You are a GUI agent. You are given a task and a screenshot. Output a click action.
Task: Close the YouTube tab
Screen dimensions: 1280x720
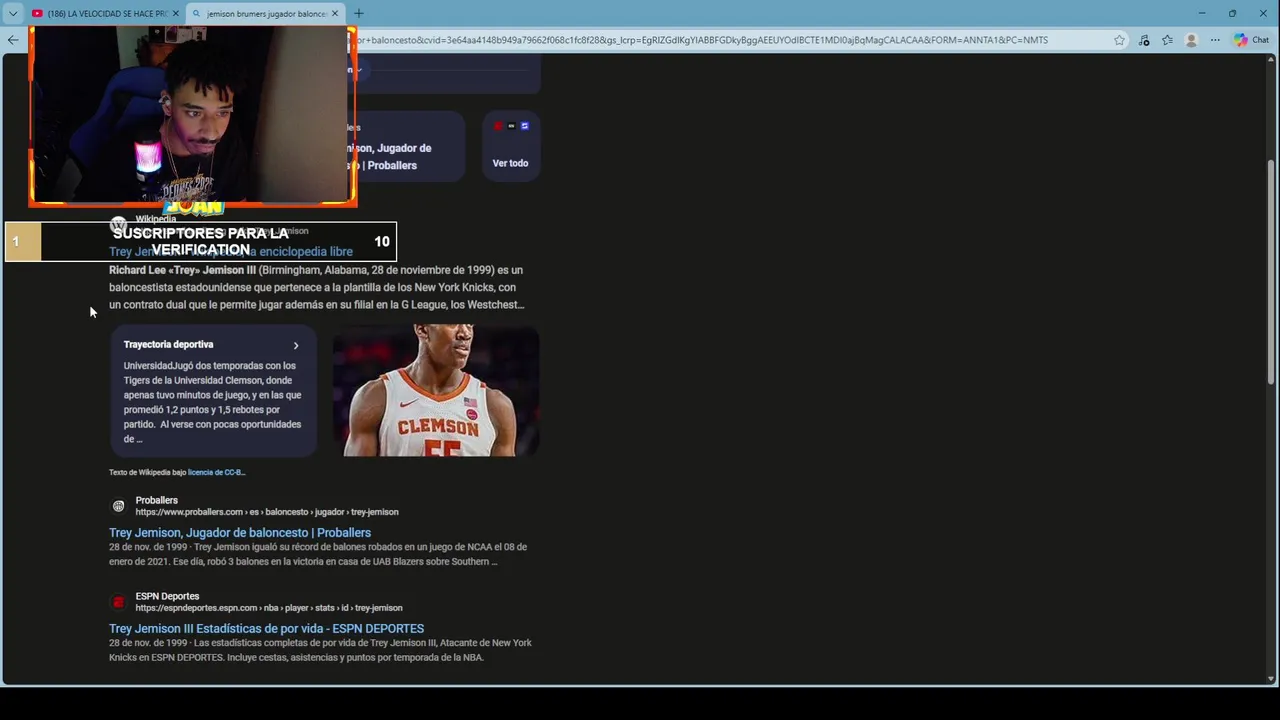pos(176,13)
